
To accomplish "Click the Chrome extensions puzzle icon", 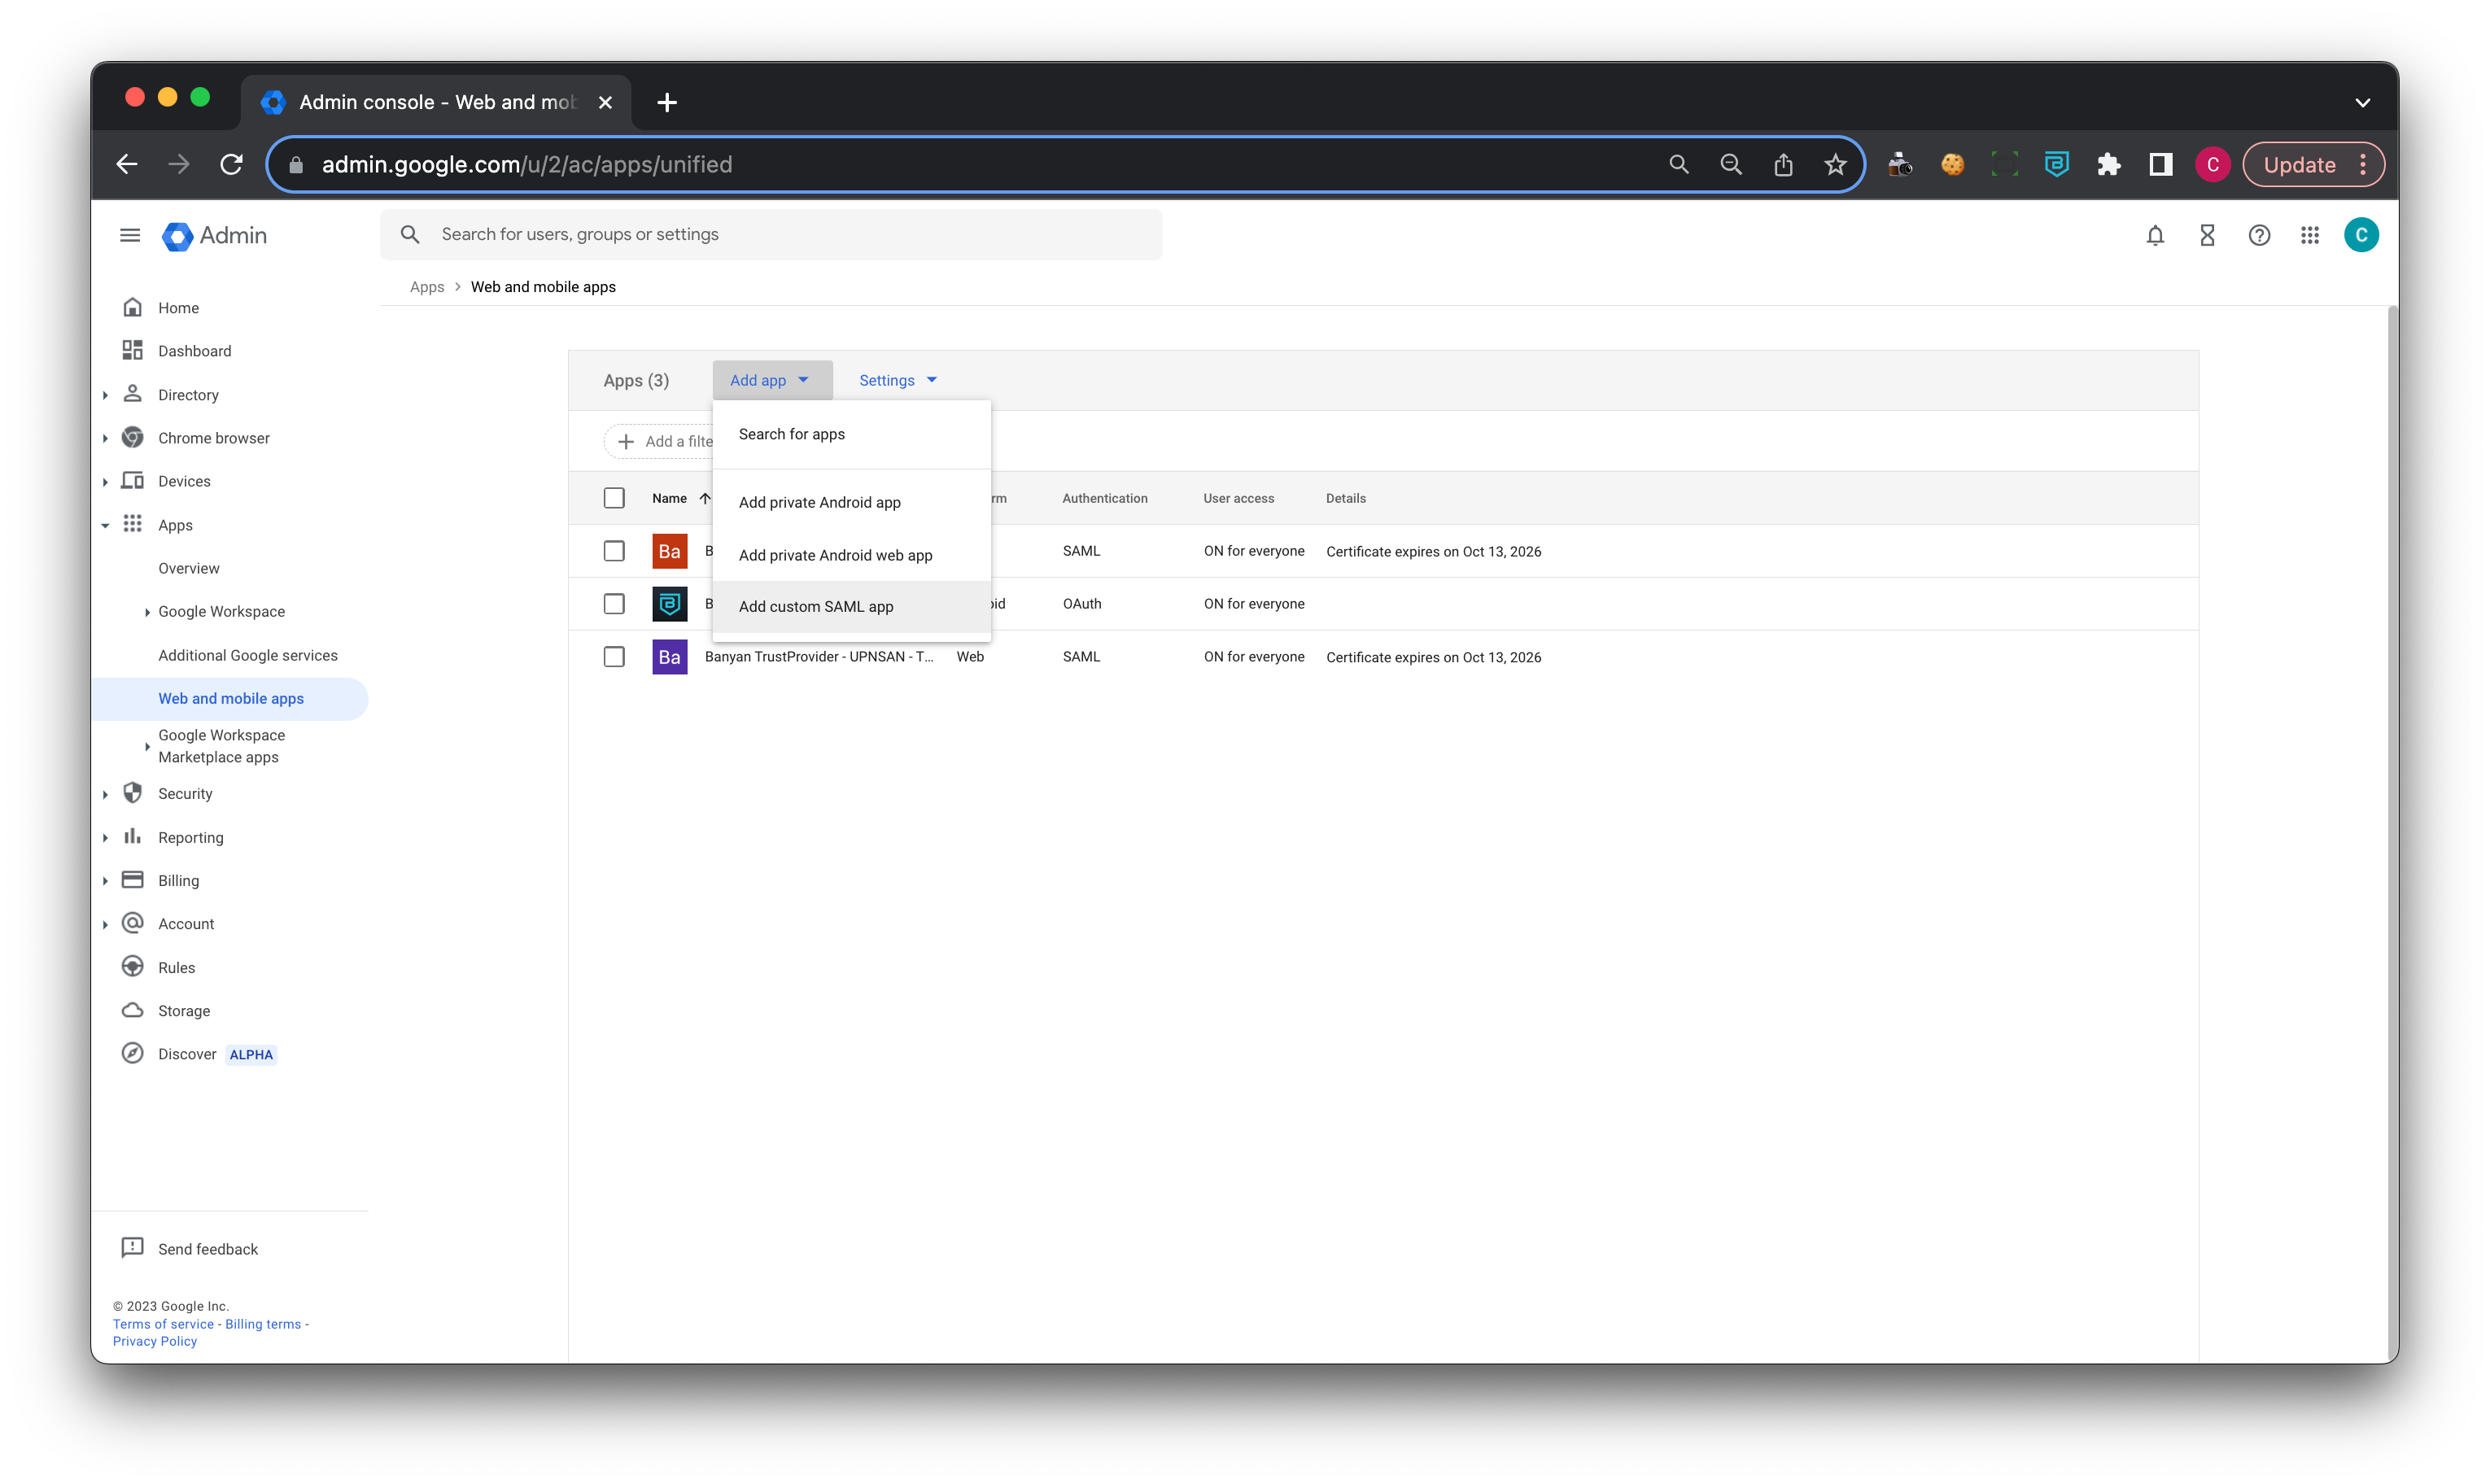I will pyautogui.click(x=2108, y=165).
